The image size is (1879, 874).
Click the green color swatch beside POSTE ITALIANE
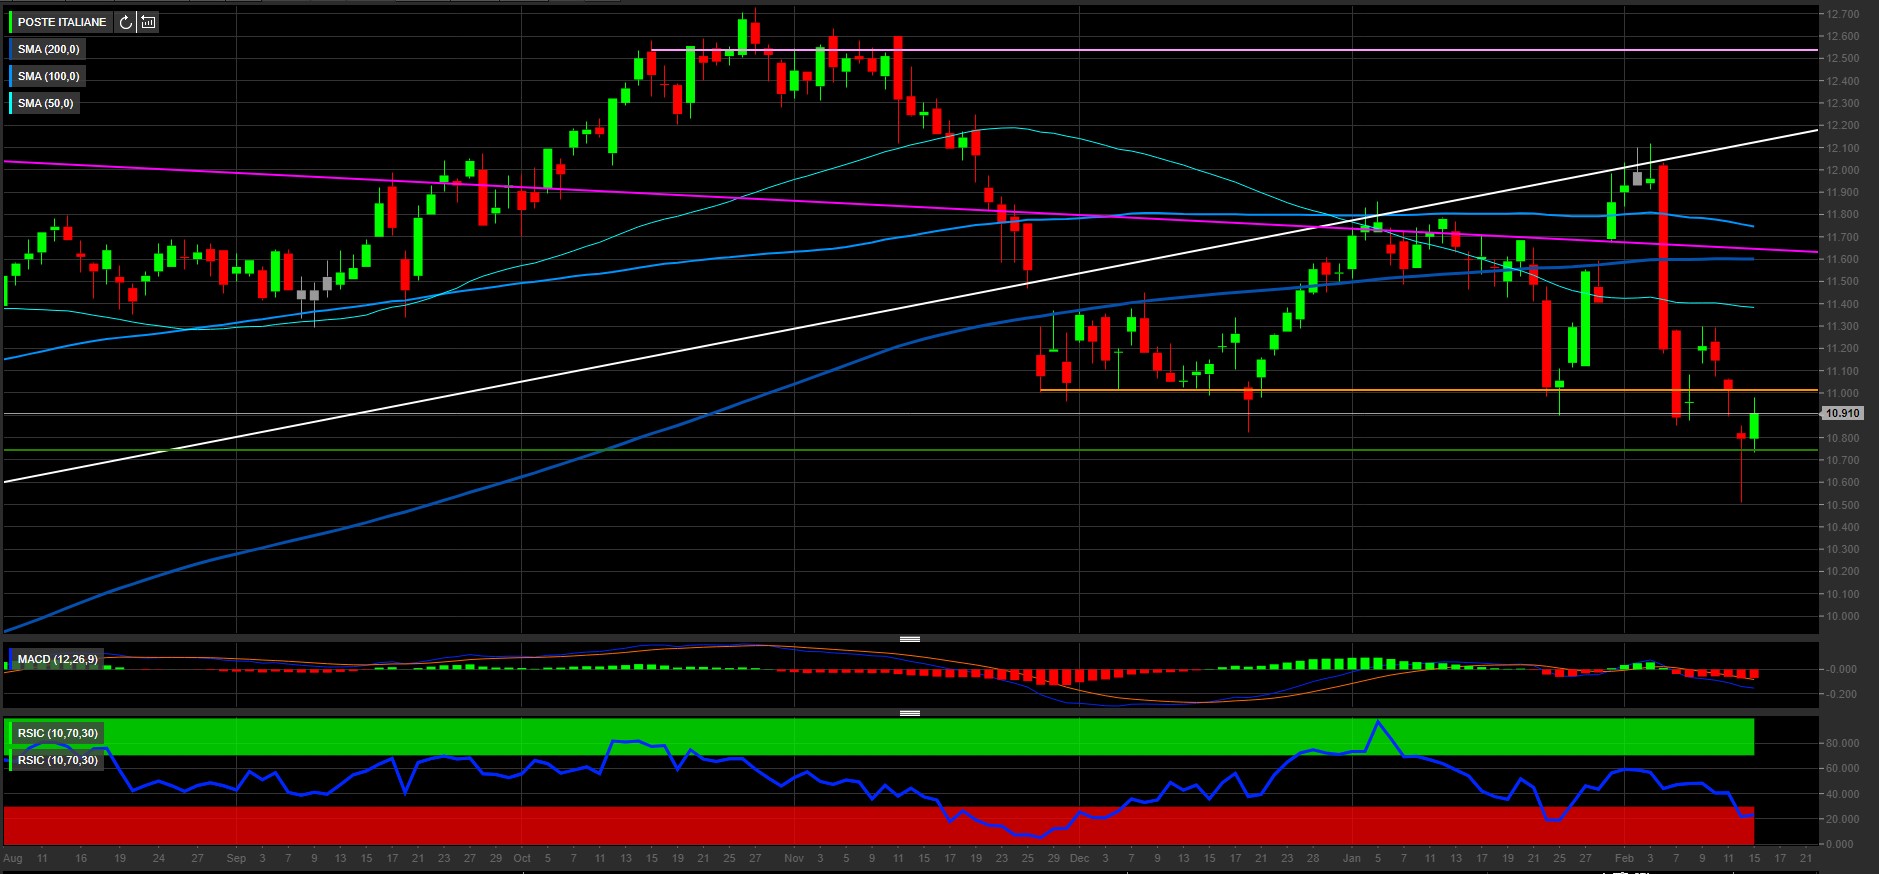point(11,22)
